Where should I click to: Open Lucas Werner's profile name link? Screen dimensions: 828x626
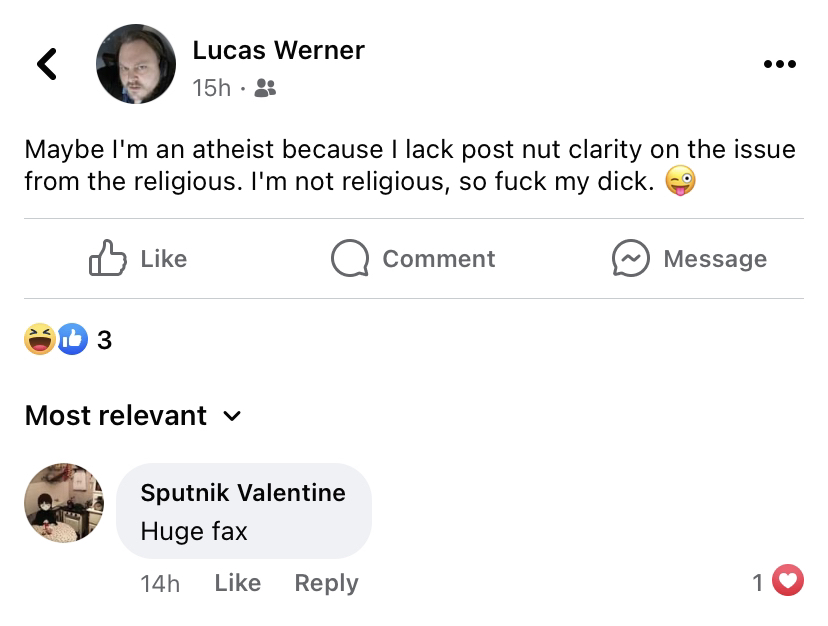(278, 50)
